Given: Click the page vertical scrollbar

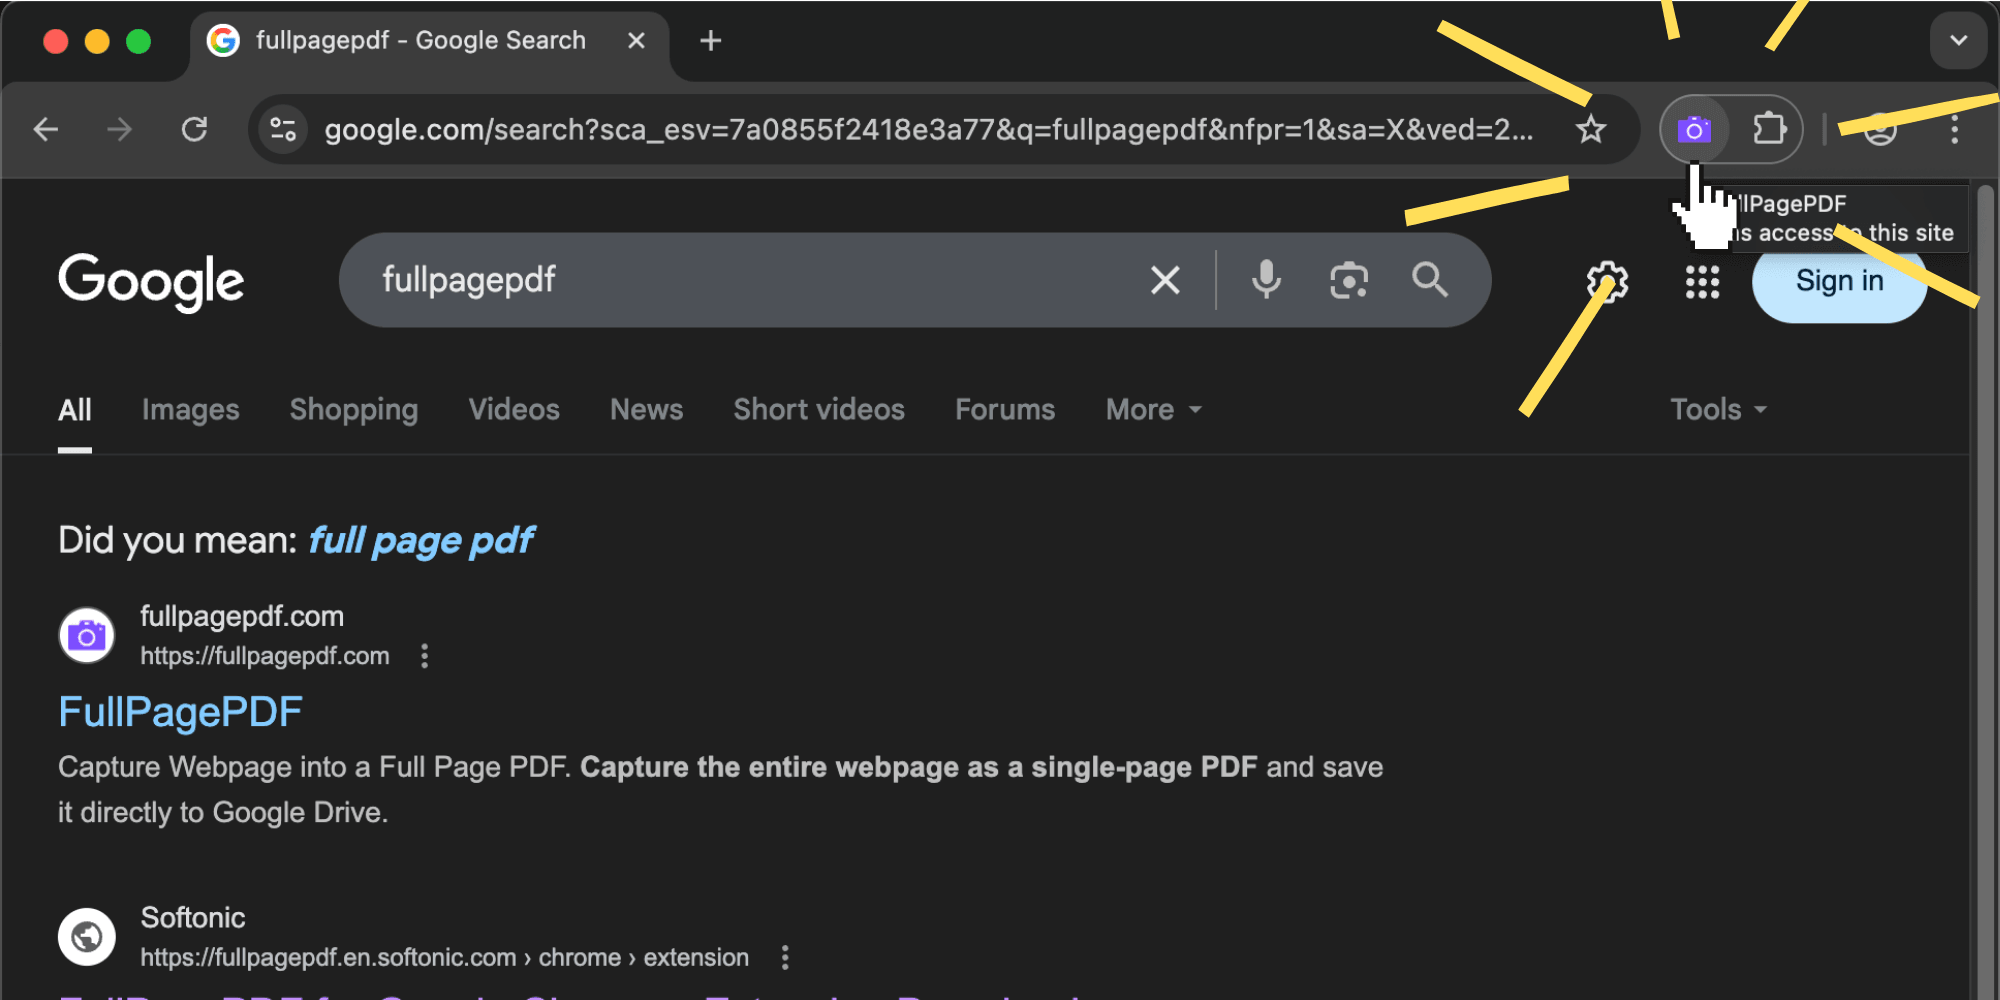Looking at the screenshot, I should [1985, 590].
